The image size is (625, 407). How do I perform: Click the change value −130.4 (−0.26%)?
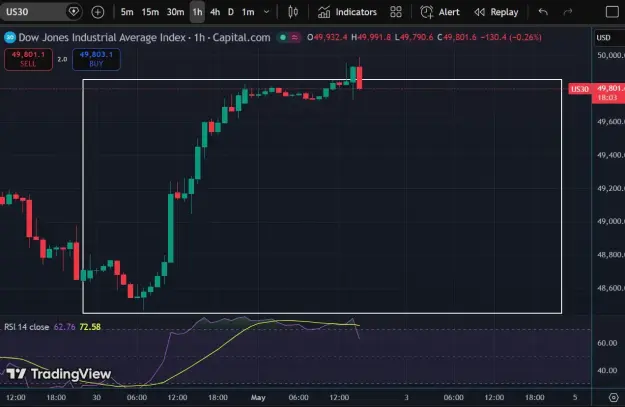pos(511,37)
